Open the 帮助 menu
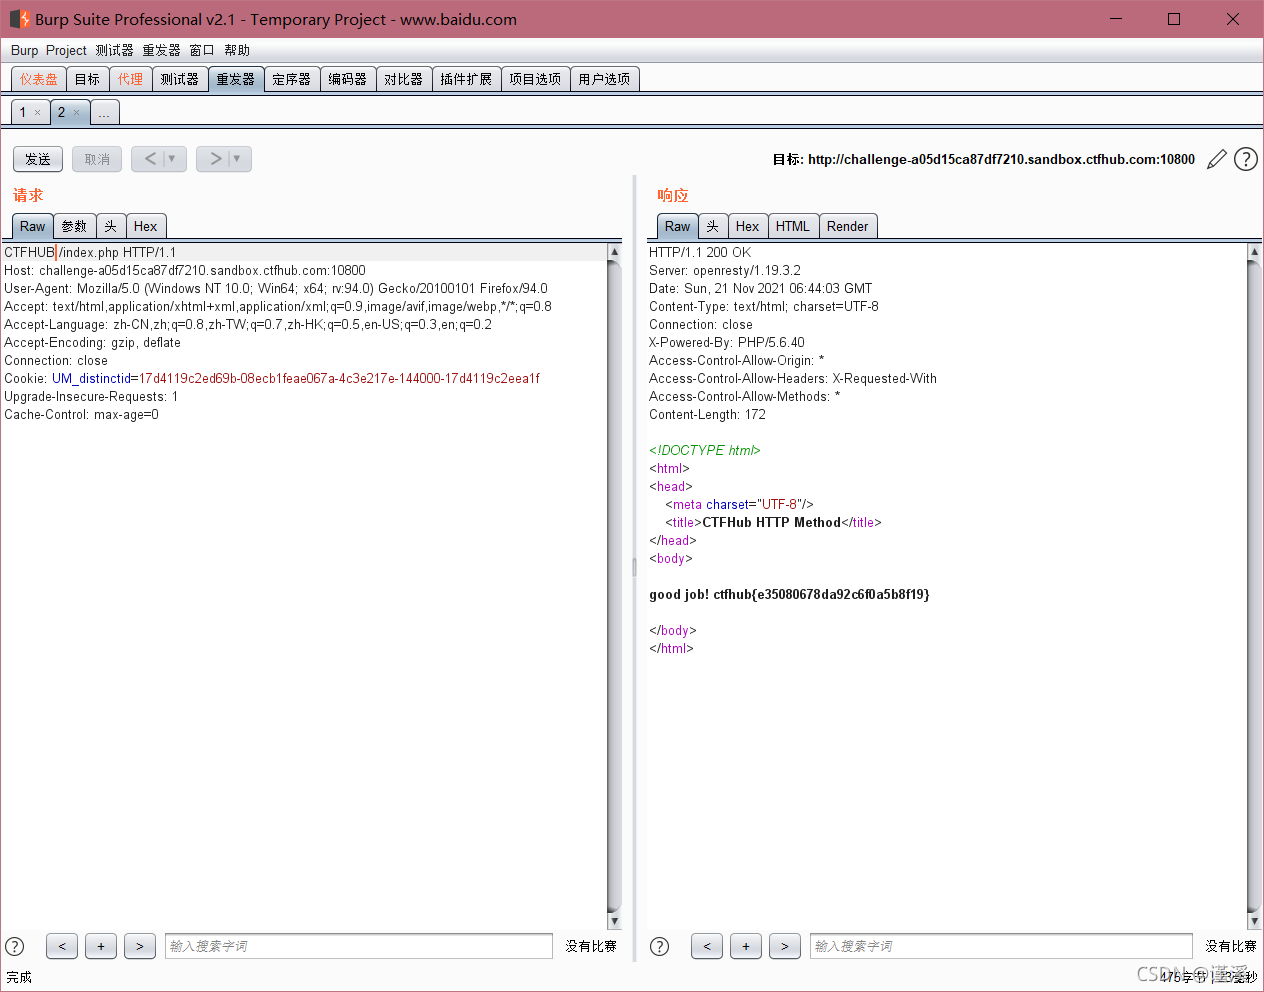The width and height of the screenshot is (1264, 992). click(x=237, y=50)
